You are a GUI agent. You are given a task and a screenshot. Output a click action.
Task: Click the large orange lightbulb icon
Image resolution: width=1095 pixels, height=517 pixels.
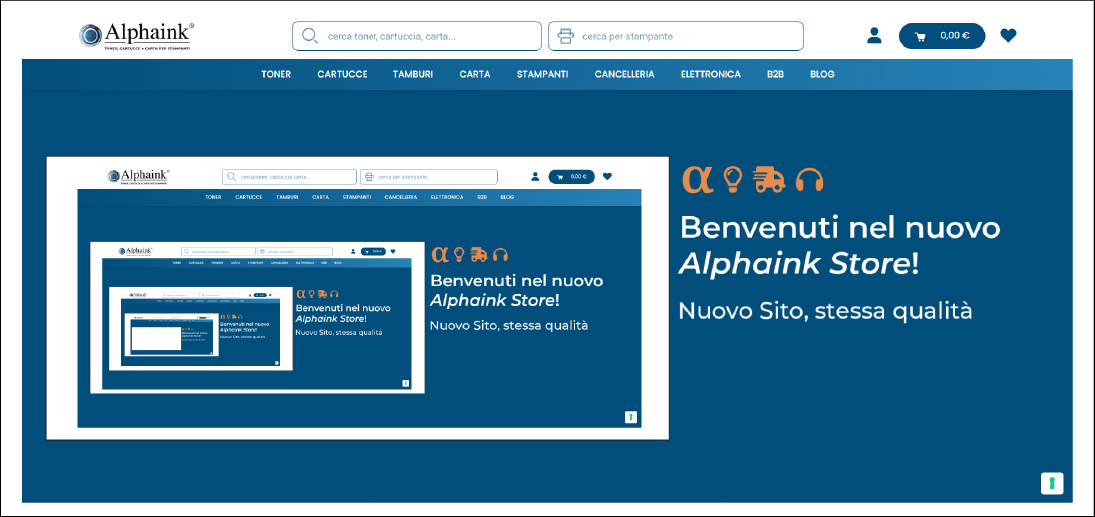tap(733, 179)
